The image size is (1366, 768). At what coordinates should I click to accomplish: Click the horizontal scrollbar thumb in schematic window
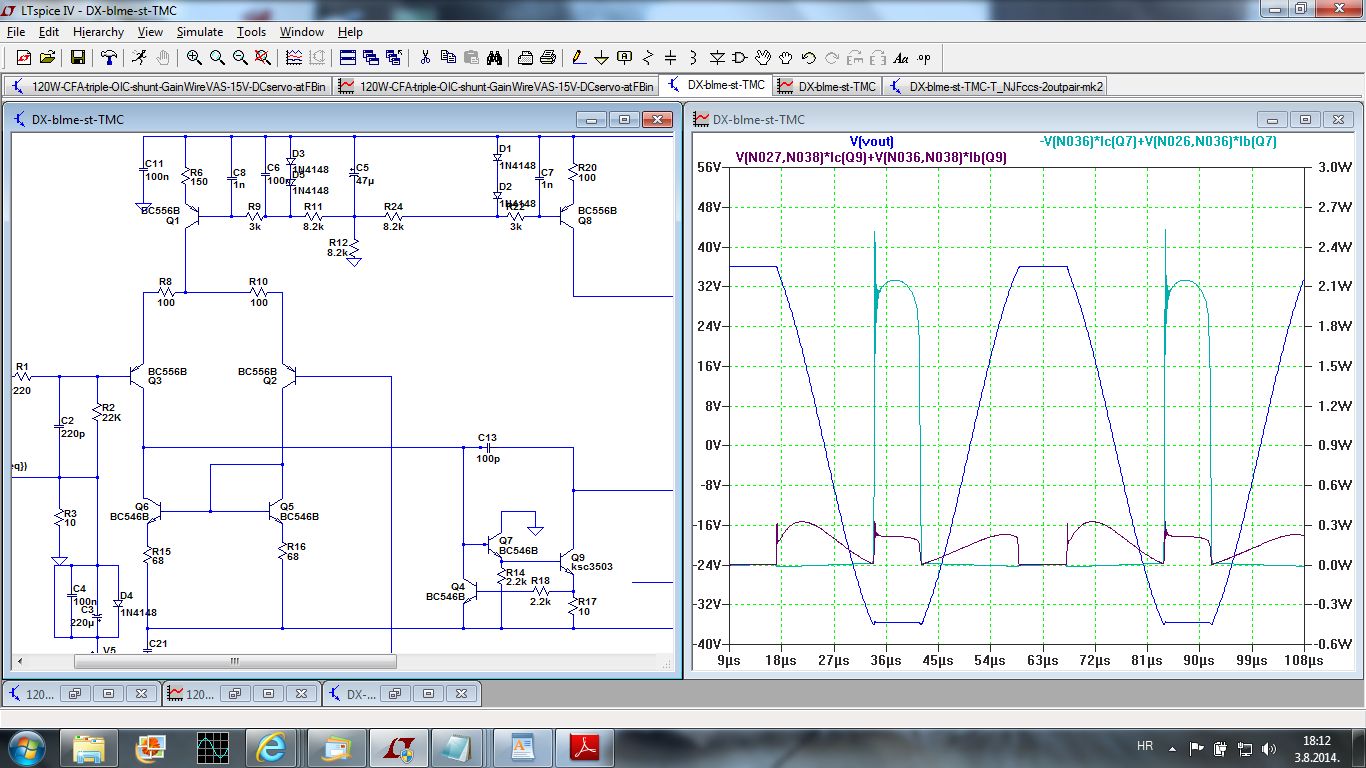tap(235, 661)
